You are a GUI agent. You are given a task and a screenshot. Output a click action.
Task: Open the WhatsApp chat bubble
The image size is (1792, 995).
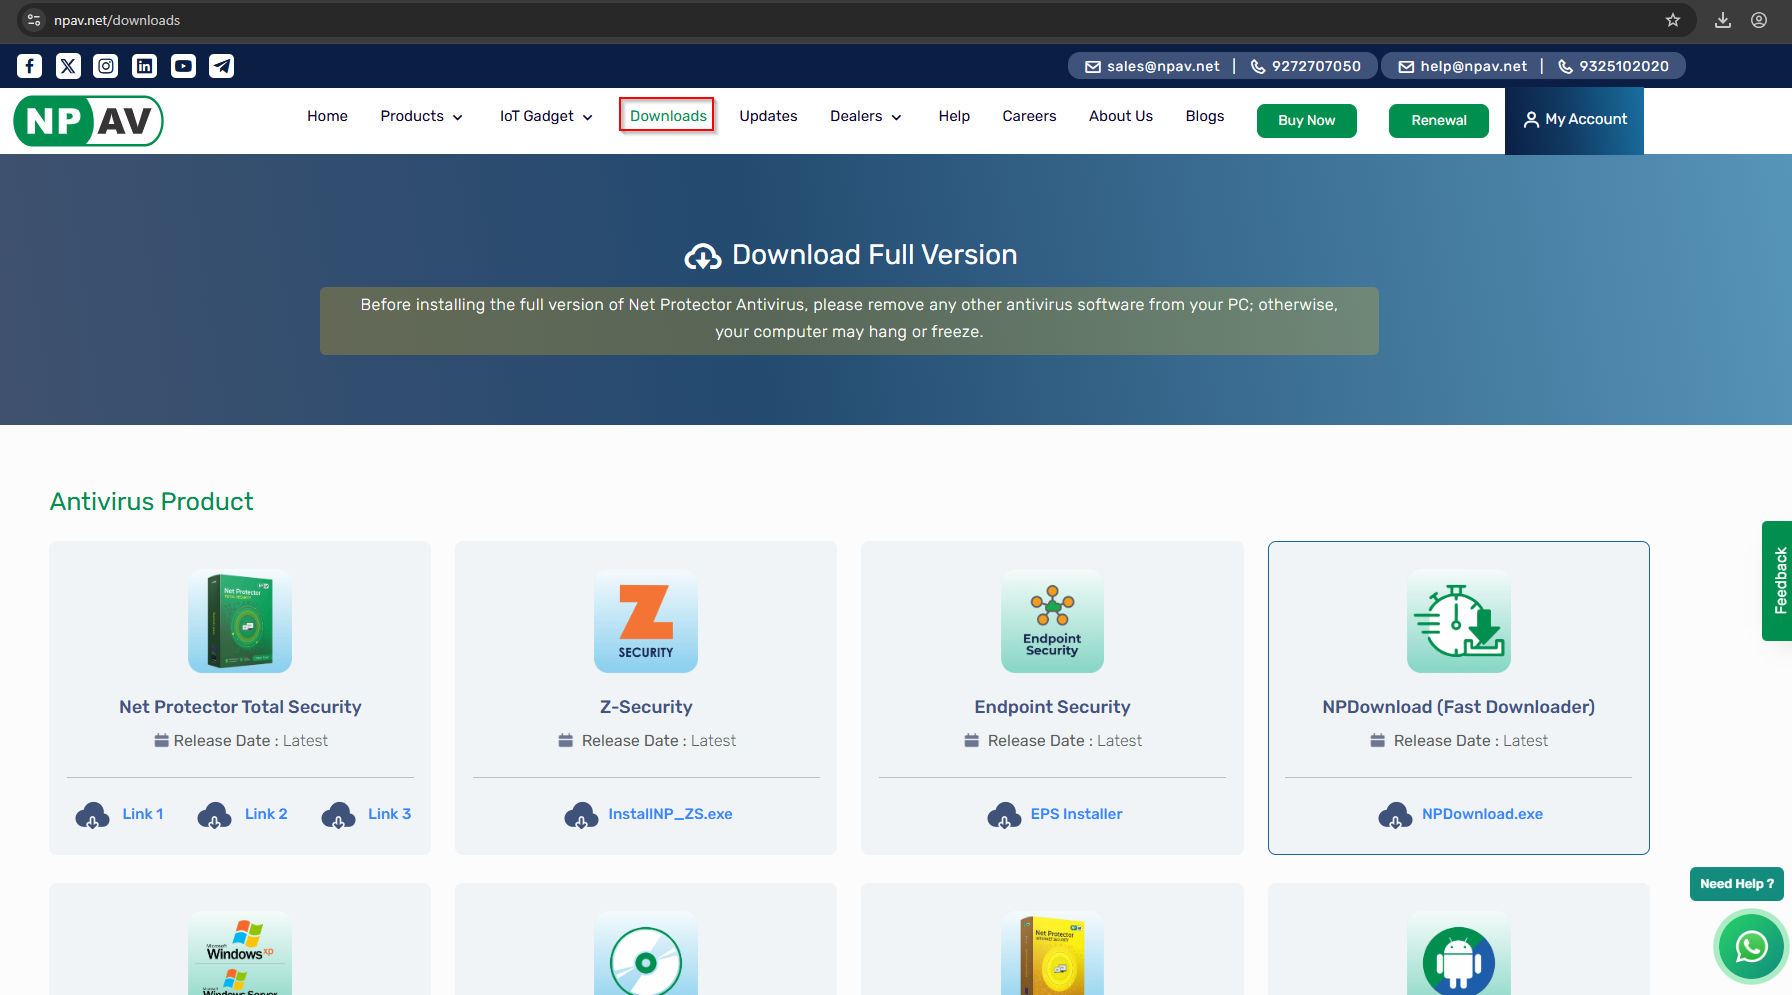pyautogui.click(x=1749, y=946)
